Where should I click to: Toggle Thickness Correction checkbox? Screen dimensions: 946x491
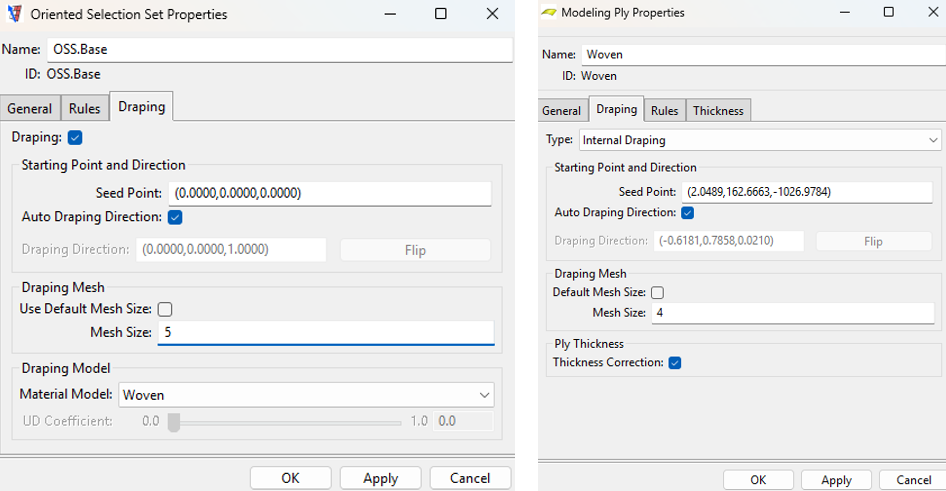pos(675,362)
